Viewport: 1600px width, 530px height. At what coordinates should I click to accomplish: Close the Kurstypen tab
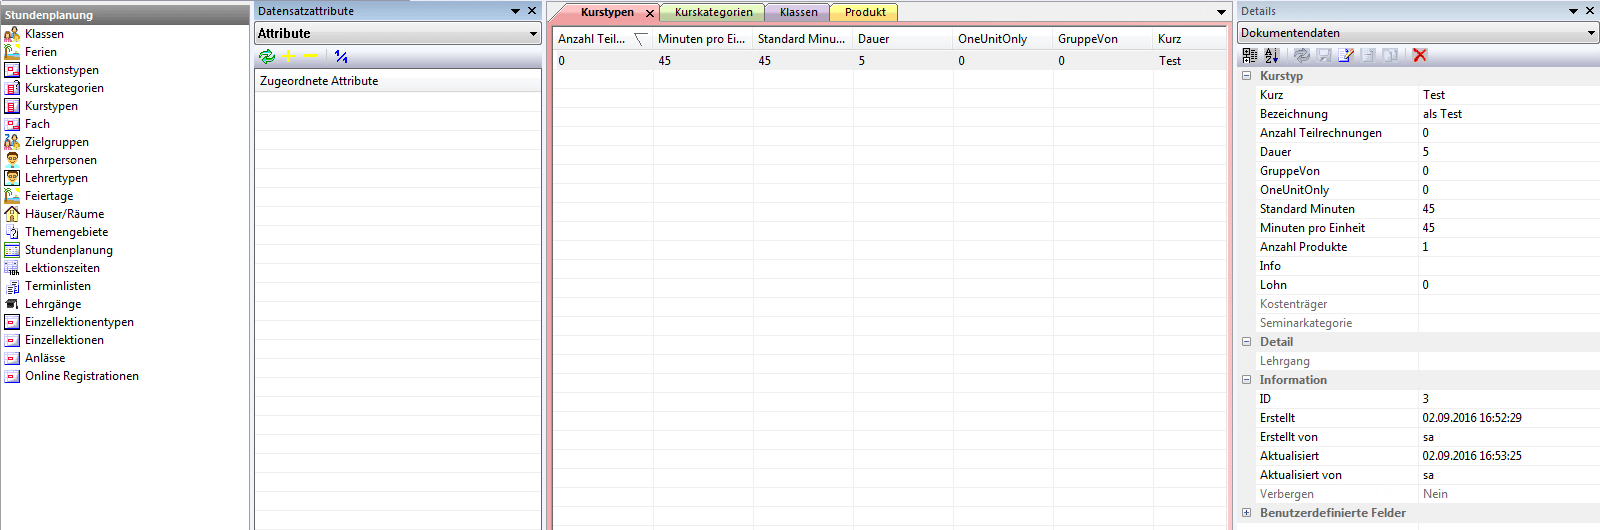pyautogui.click(x=650, y=13)
